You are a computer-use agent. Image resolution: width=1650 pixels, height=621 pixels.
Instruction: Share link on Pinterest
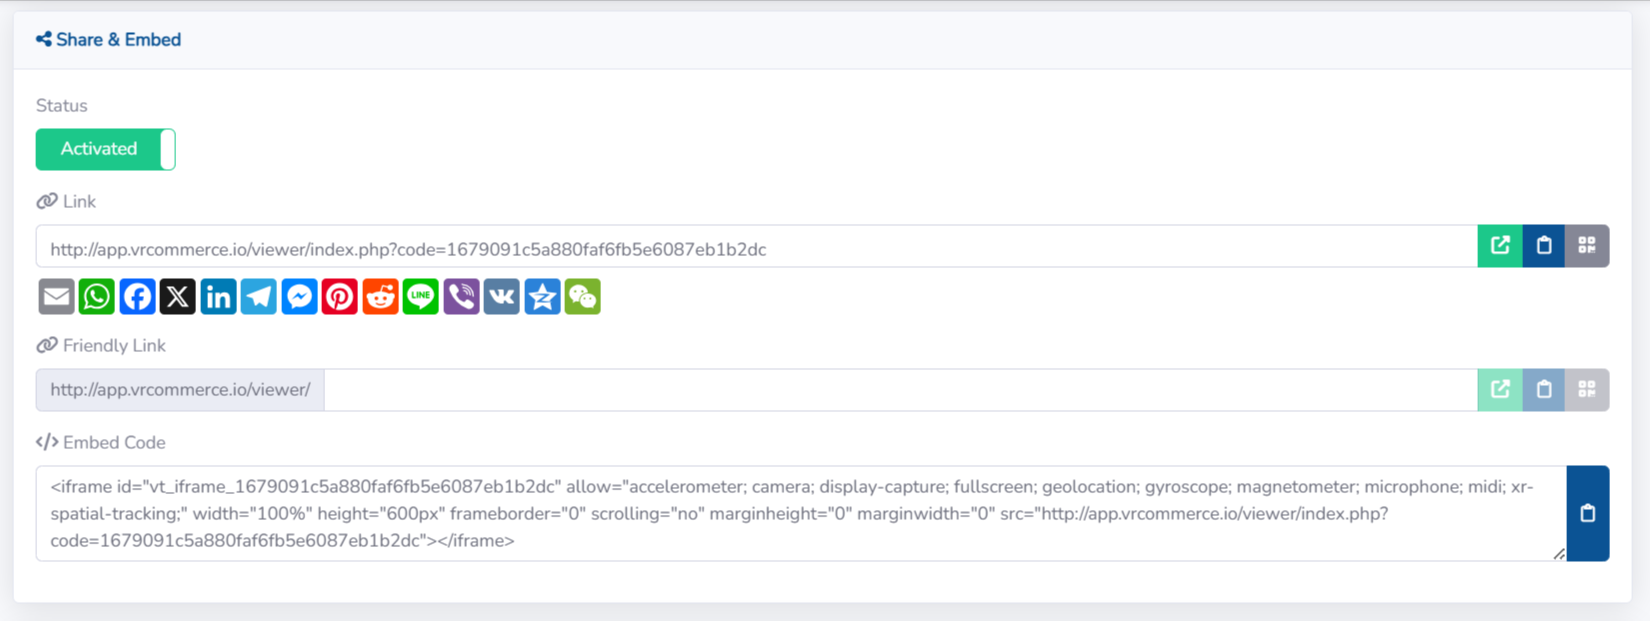tap(340, 297)
